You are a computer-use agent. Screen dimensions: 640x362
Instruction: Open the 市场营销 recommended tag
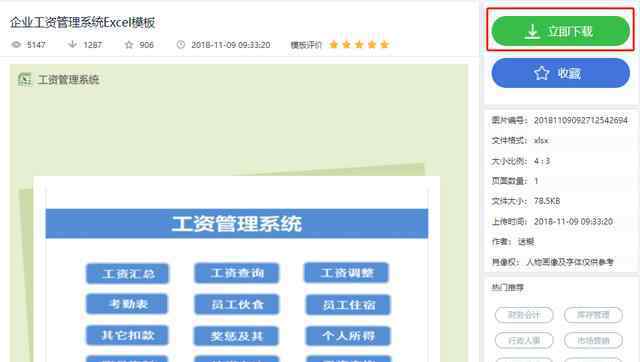pyautogui.click(x=593, y=340)
